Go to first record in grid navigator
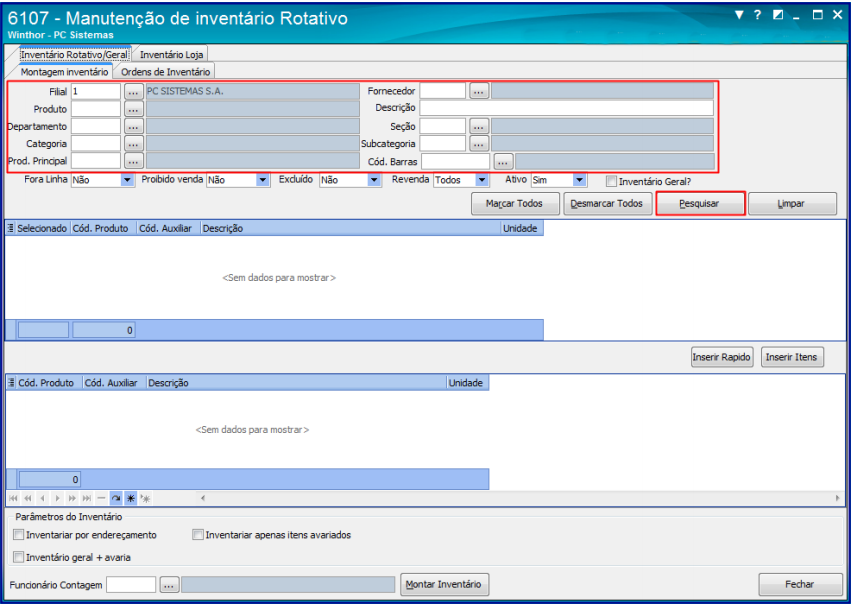The height and width of the screenshot is (605, 851). [x=14, y=498]
